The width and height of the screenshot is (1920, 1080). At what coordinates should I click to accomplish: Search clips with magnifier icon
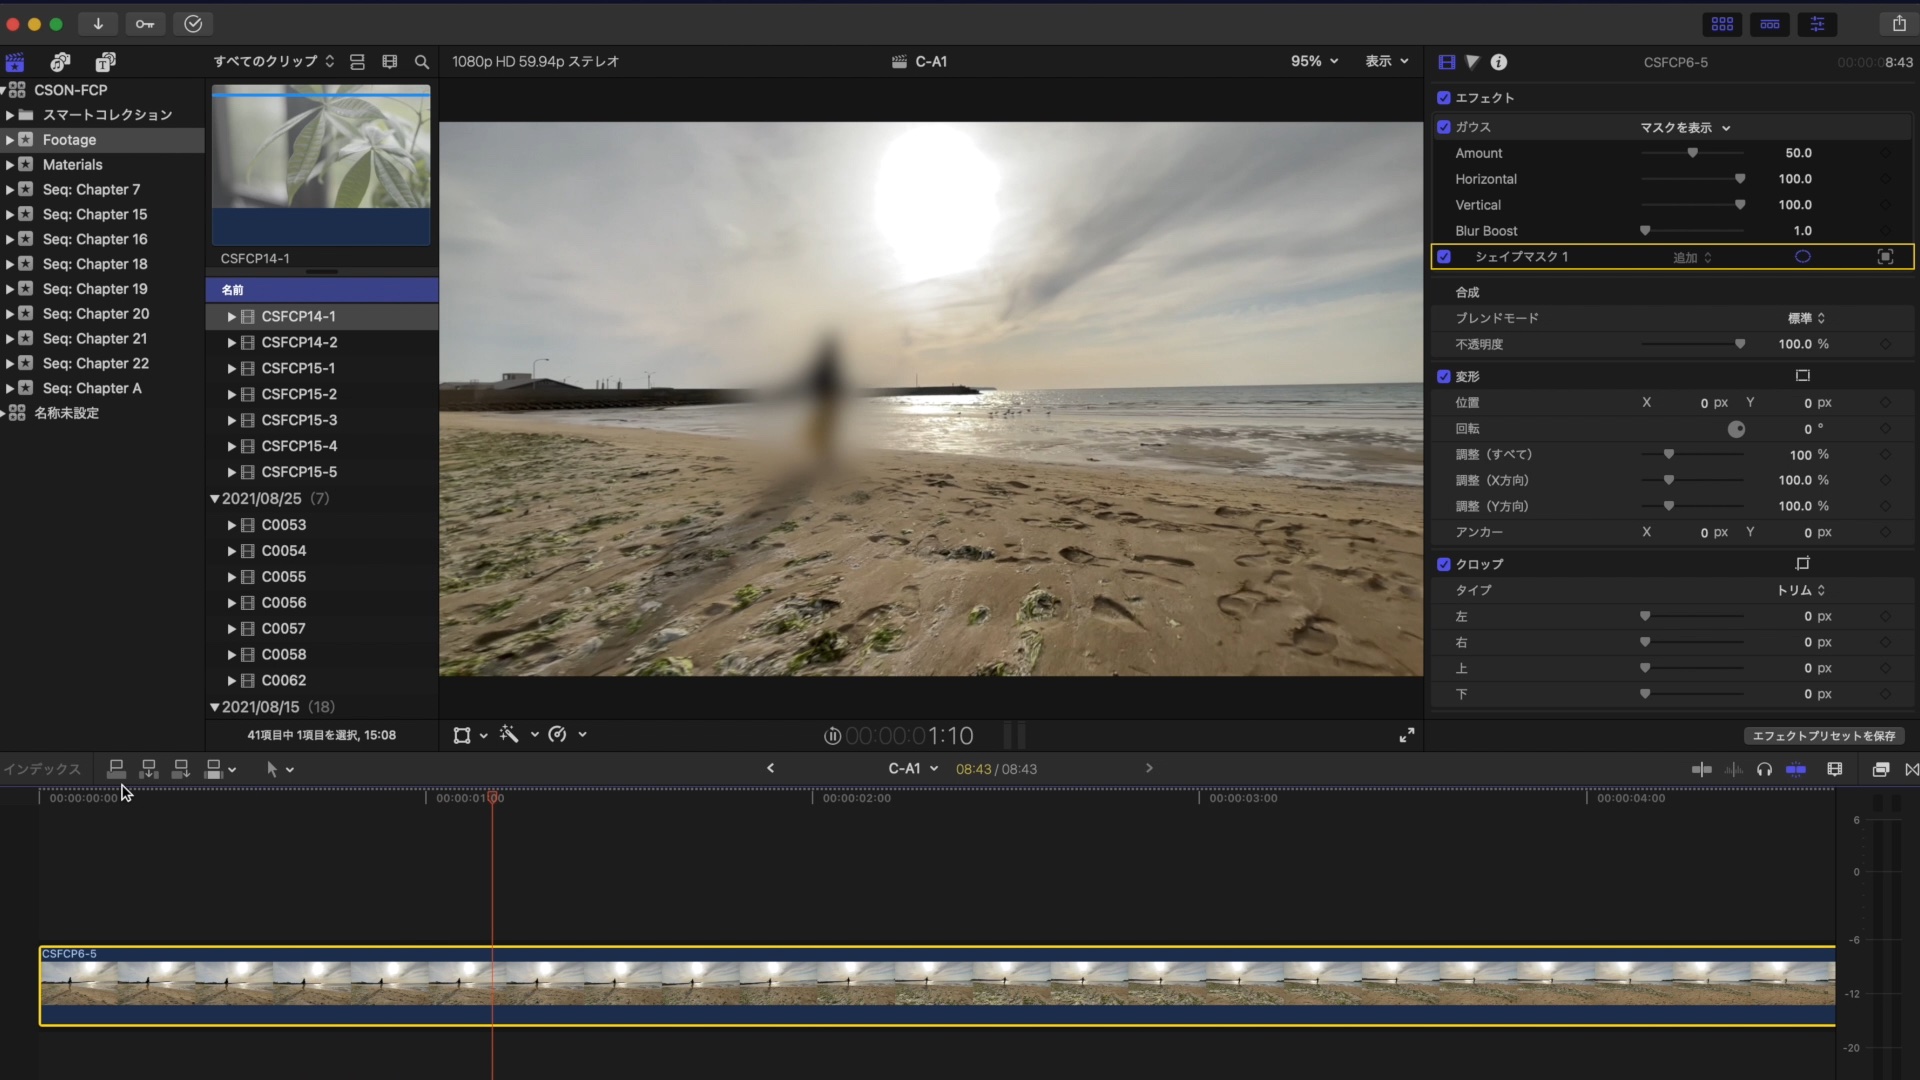click(422, 62)
